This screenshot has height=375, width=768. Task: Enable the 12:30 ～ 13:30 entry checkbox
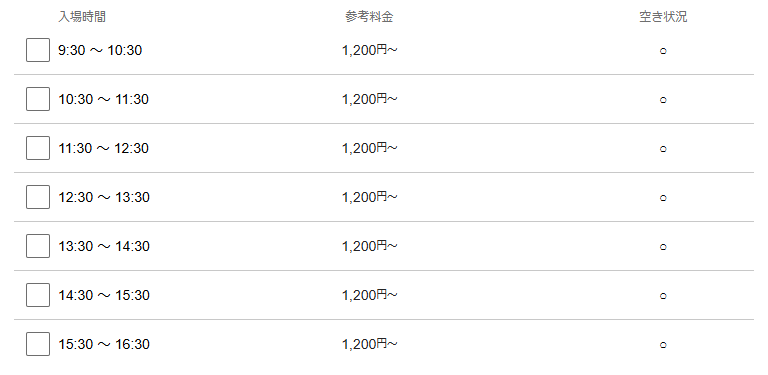coord(38,197)
